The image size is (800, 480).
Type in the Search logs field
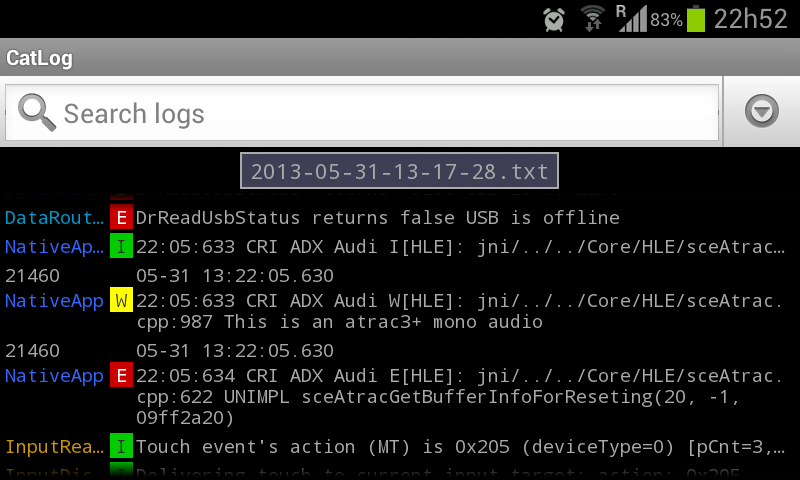coord(380,113)
